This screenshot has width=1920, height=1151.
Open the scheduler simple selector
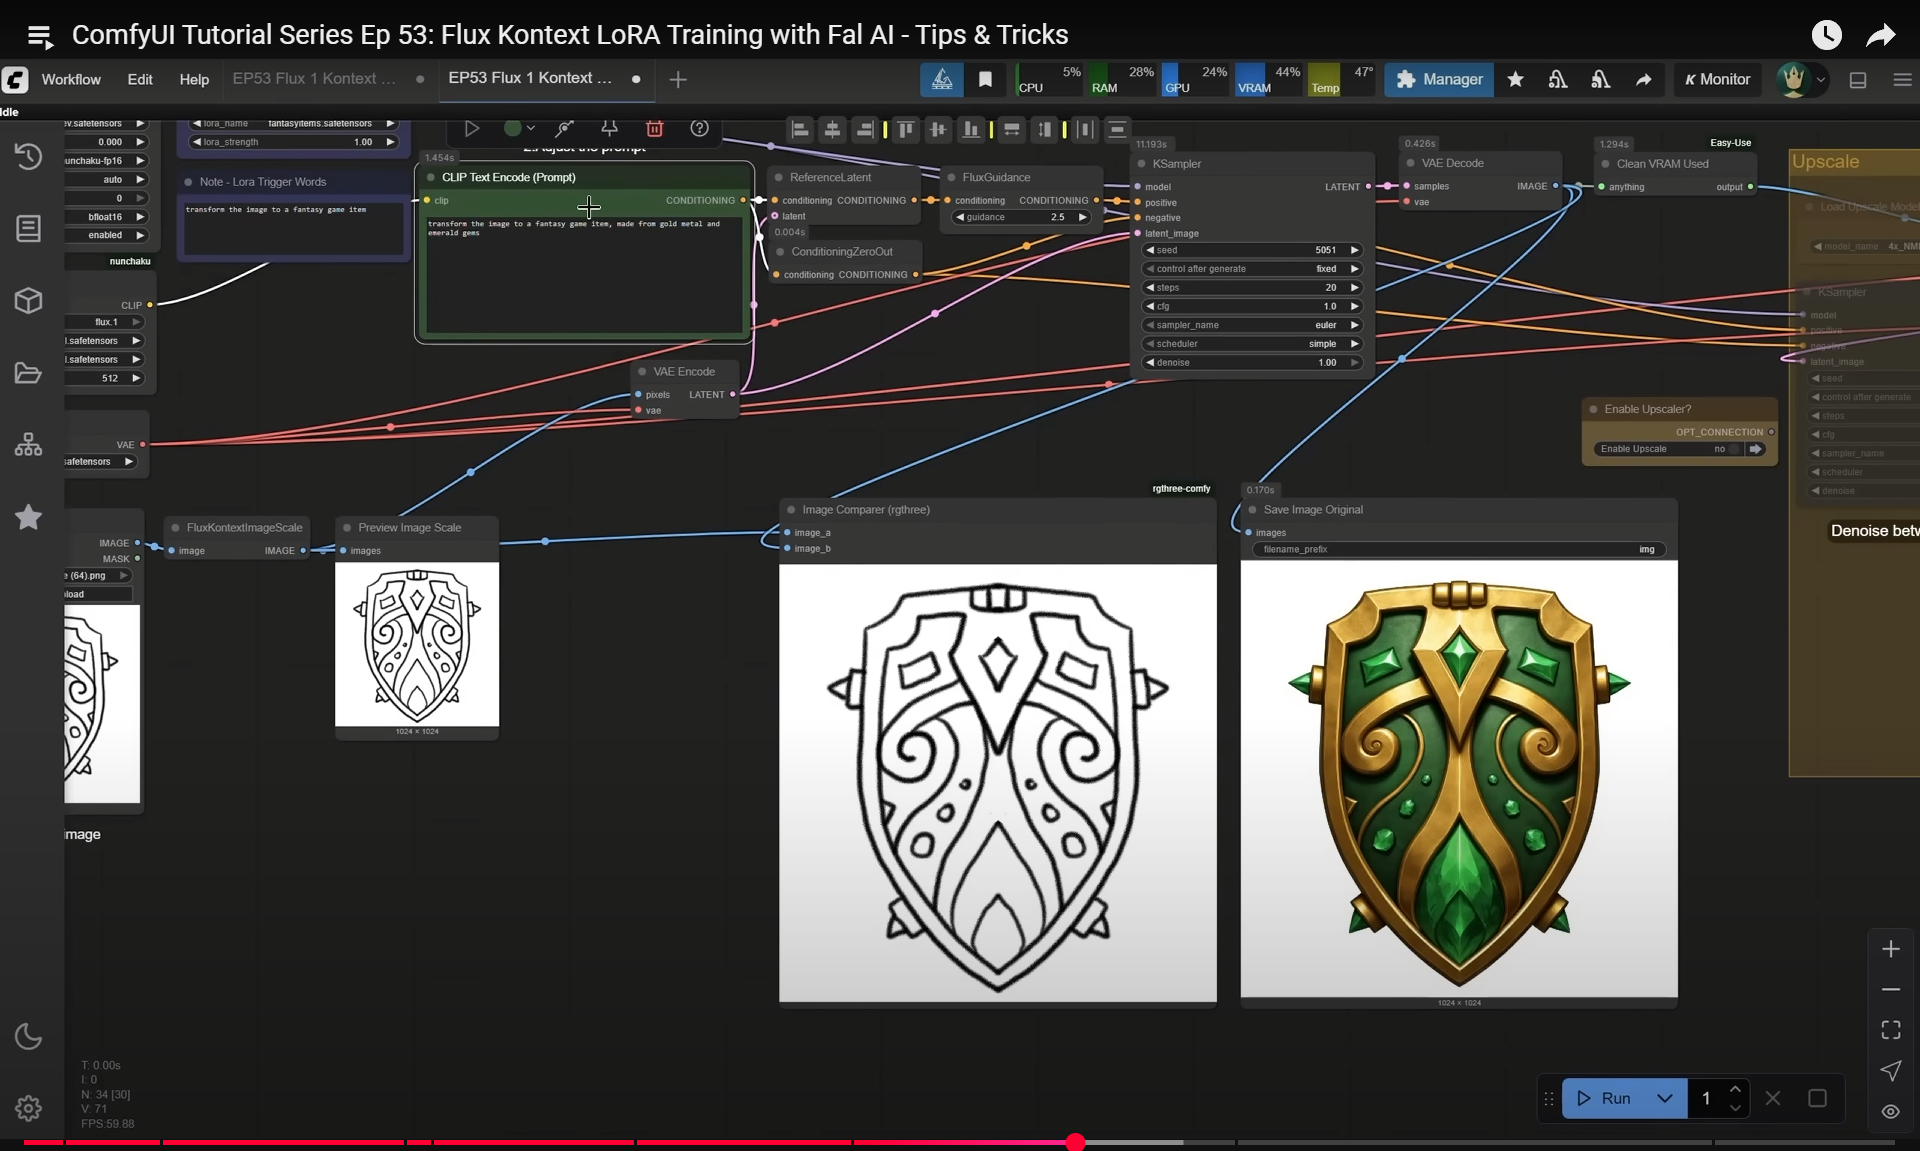1252,344
